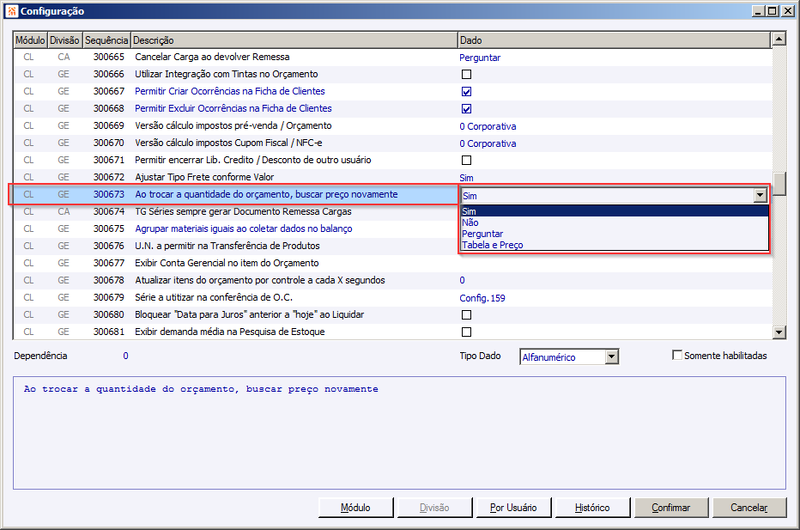Uncheck Permitir Criar Ocorrências na Ficha de Clientes

pyautogui.click(x=466, y=92)
